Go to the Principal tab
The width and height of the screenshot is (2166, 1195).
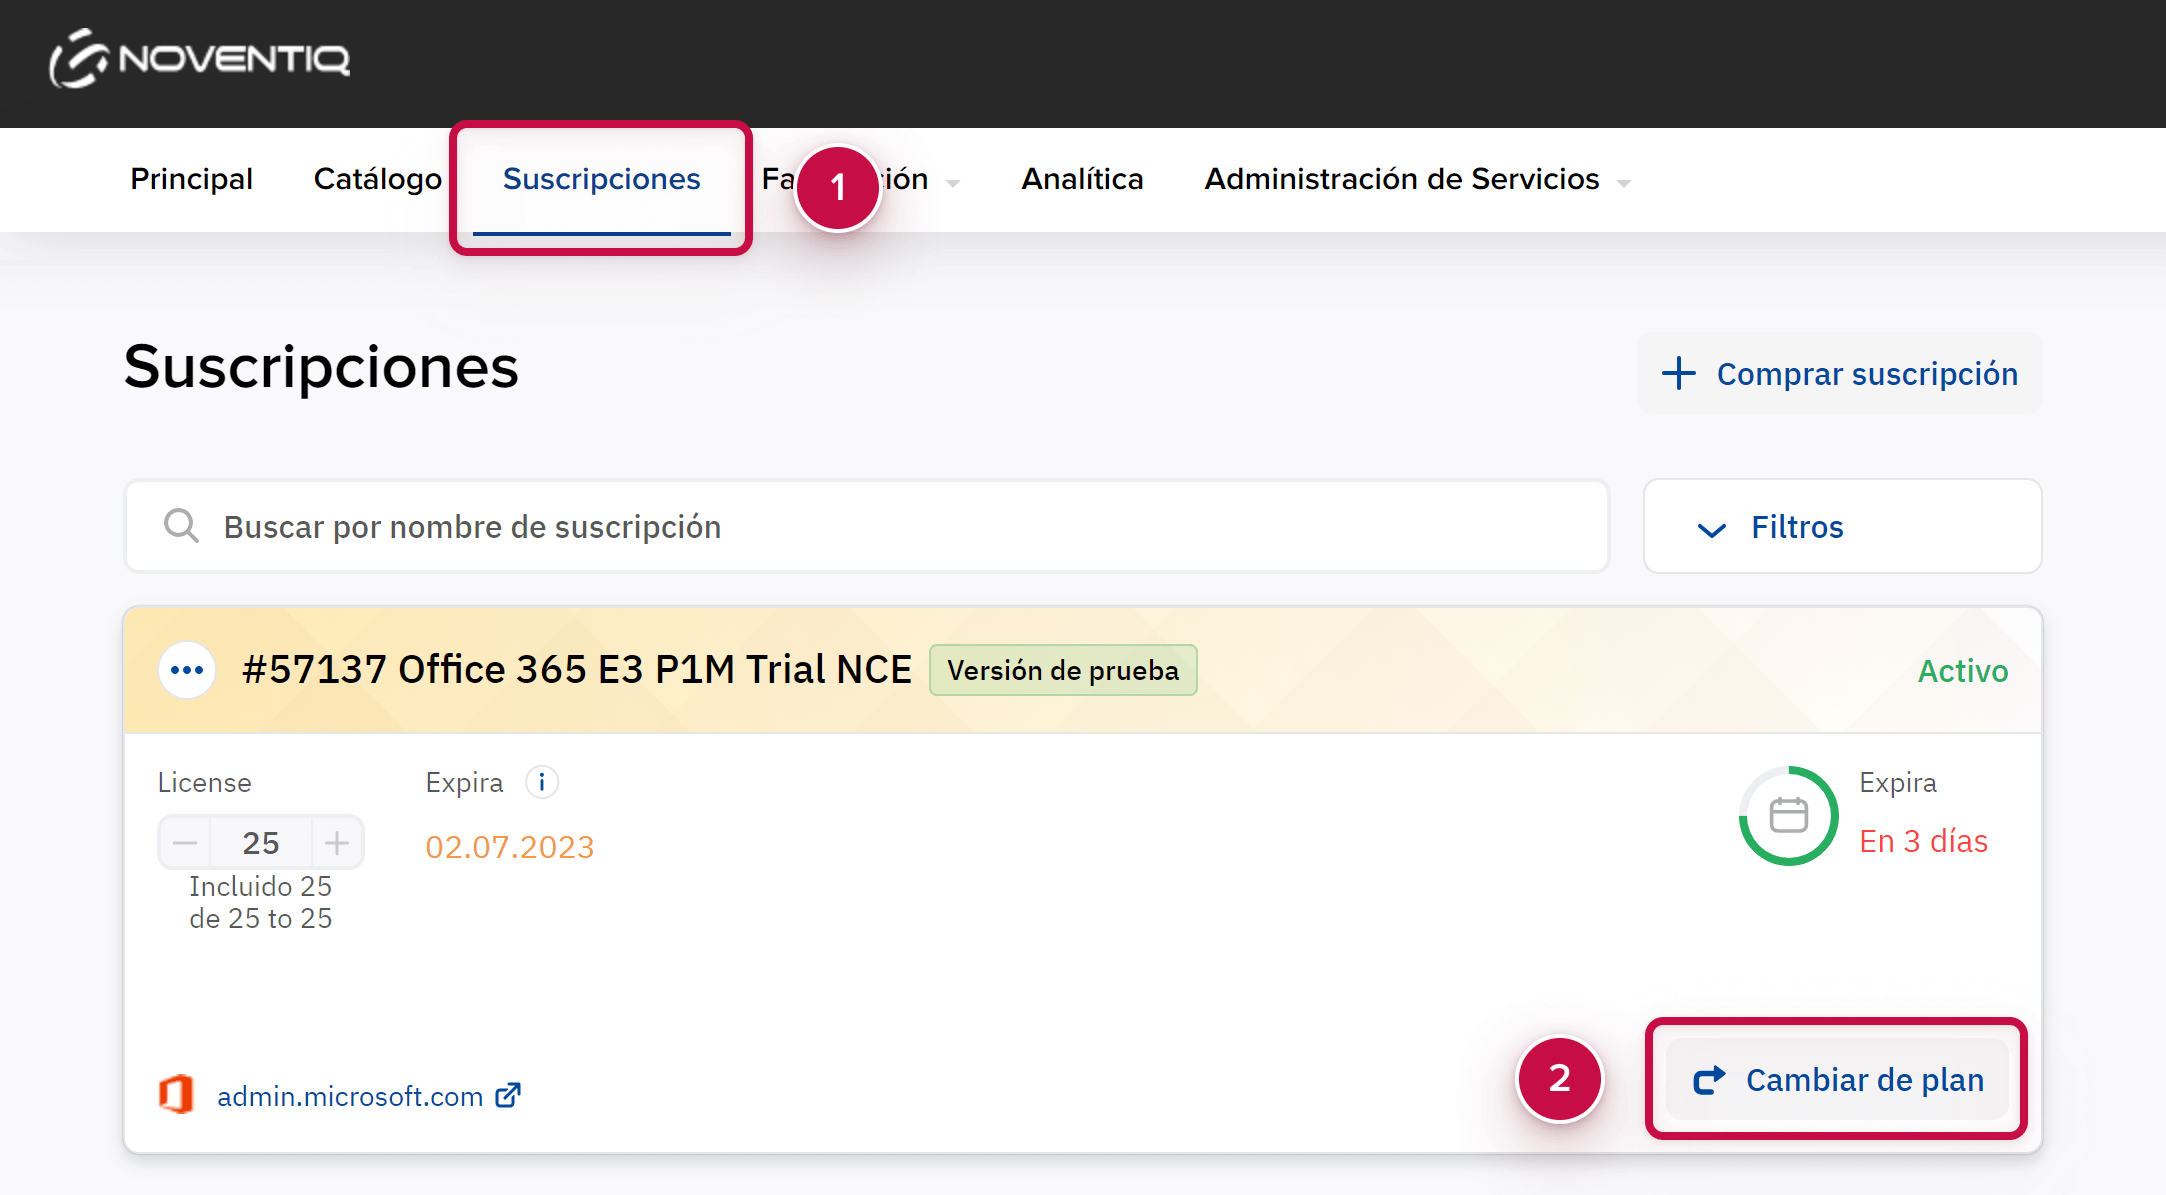191,179
